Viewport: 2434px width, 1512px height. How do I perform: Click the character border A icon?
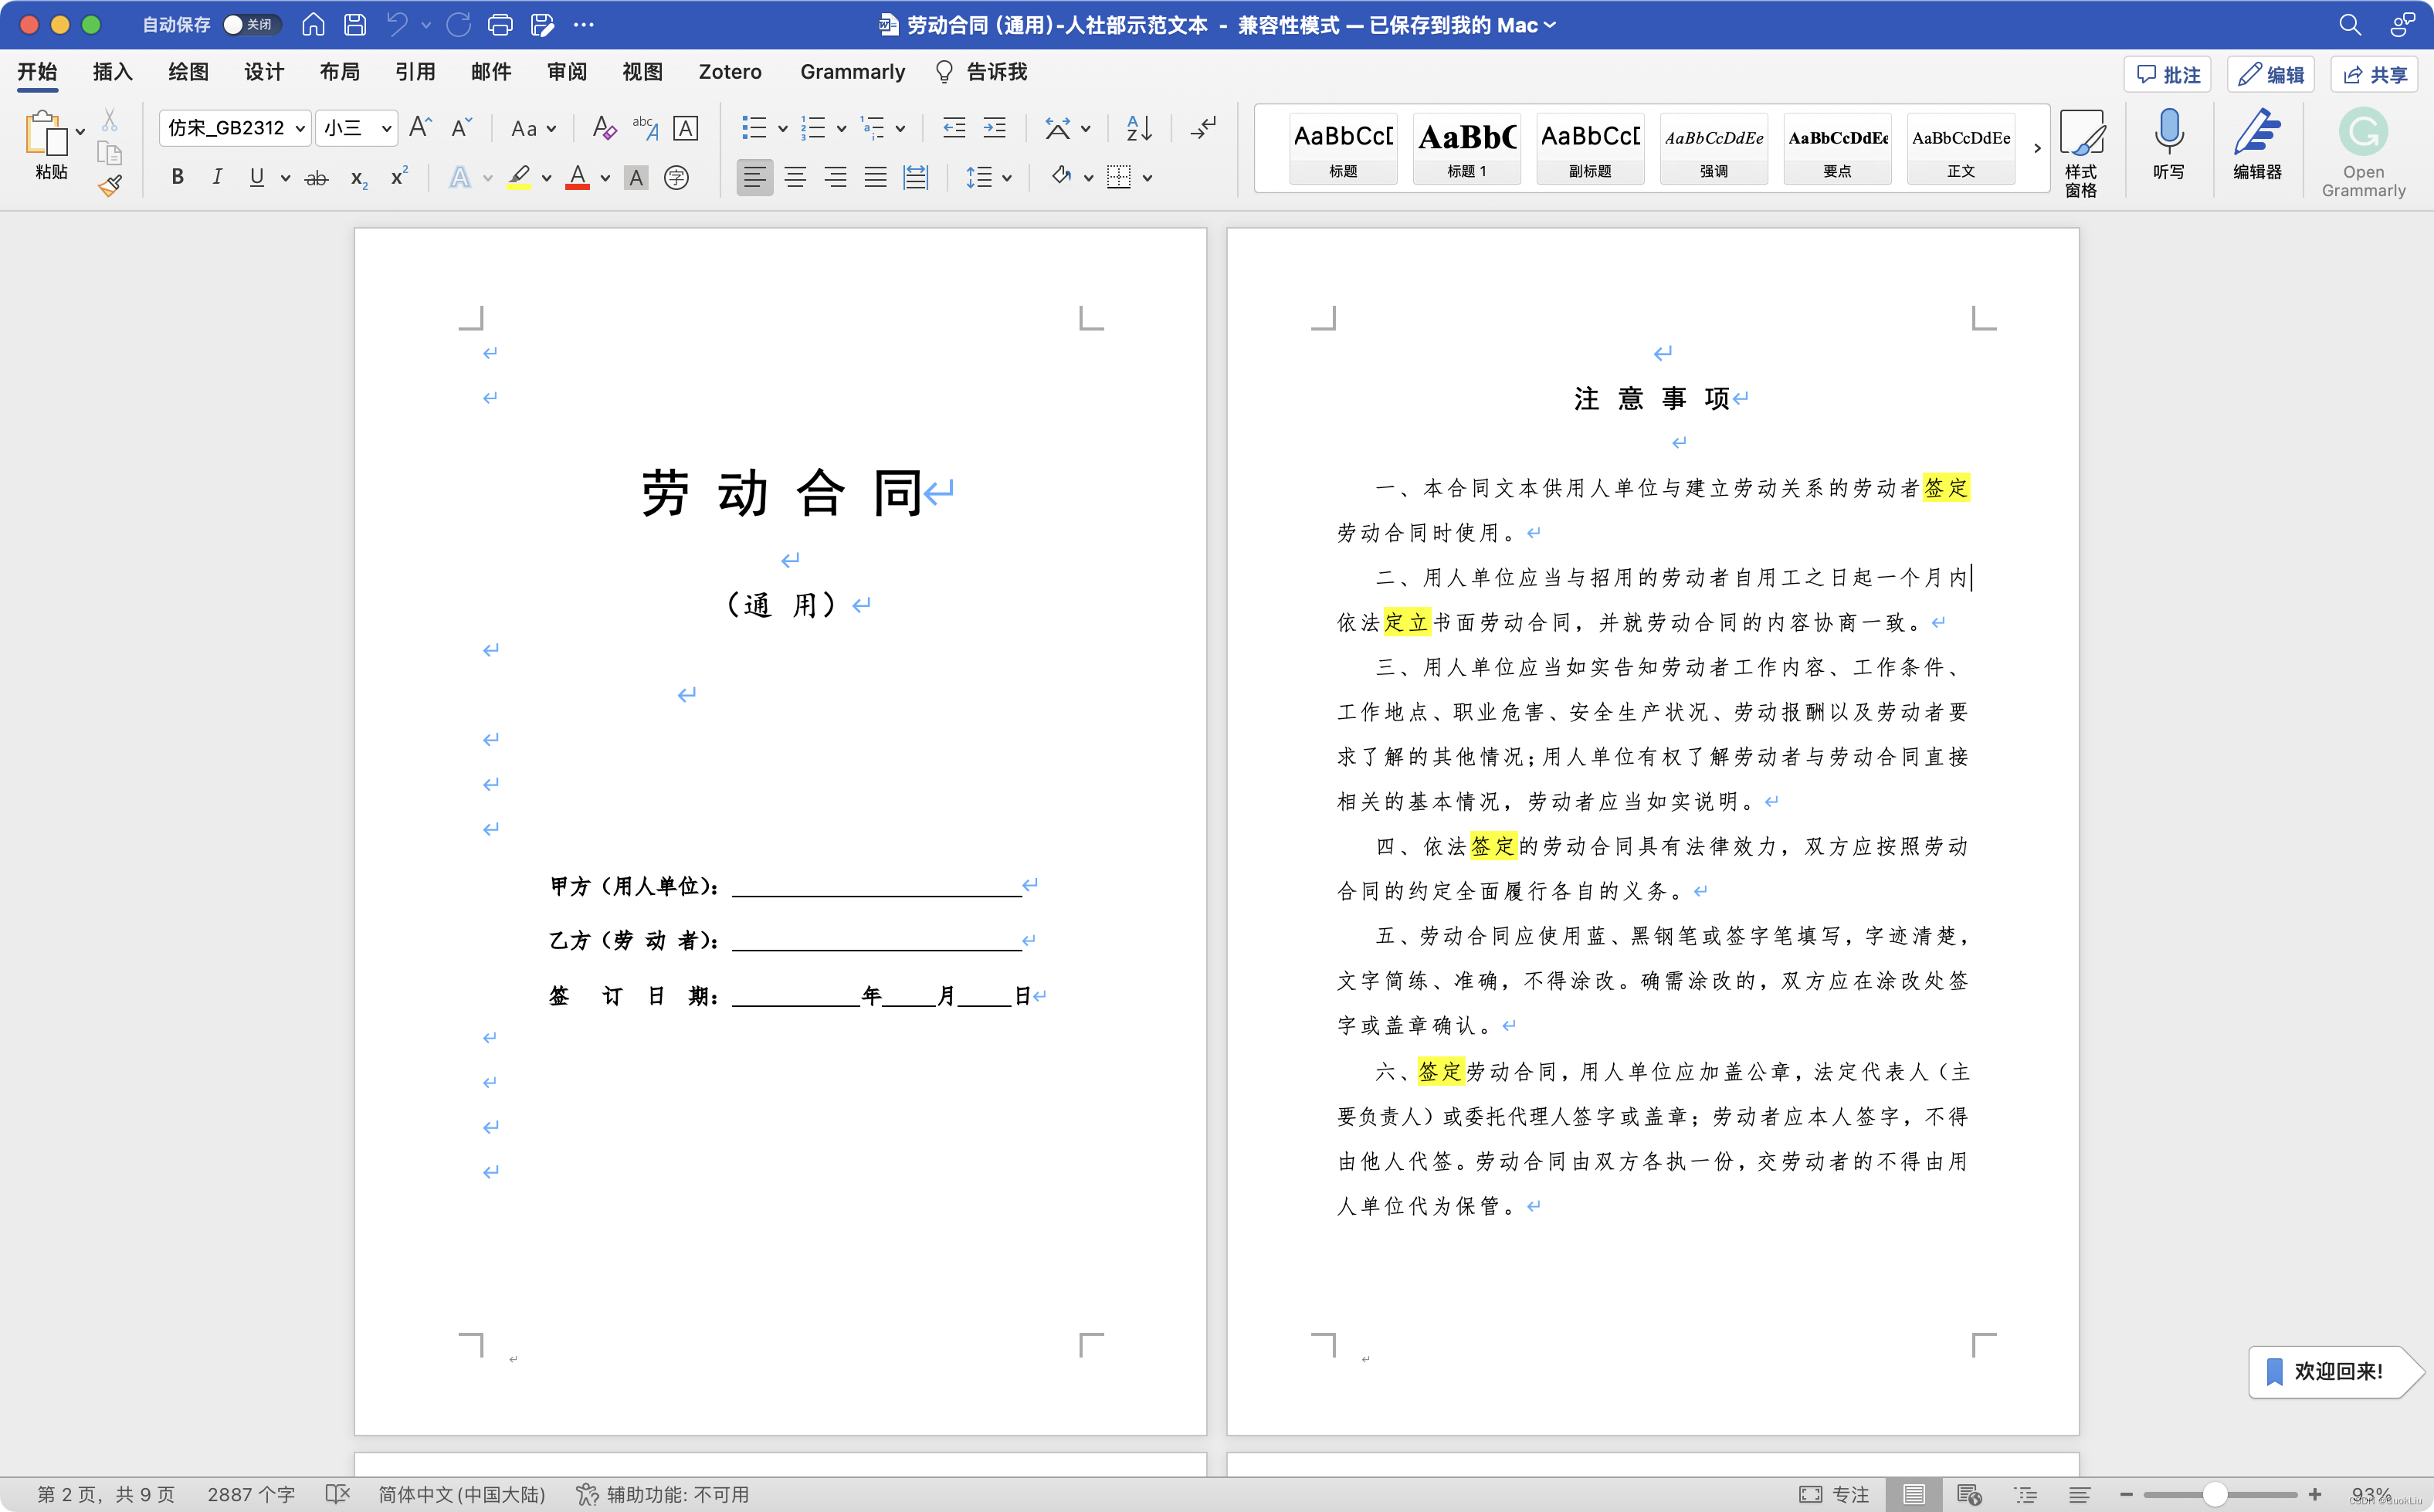[x=686, y=128]
